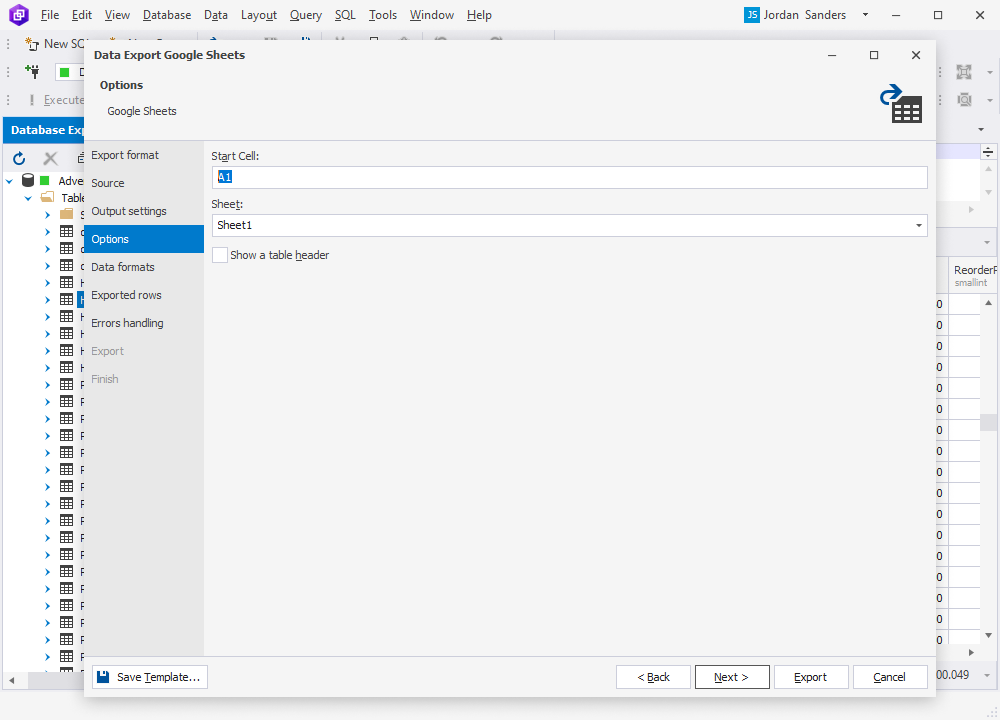1000x720 pixels.
Task: Click the new connection plug icon
Action: coord(32,71)
